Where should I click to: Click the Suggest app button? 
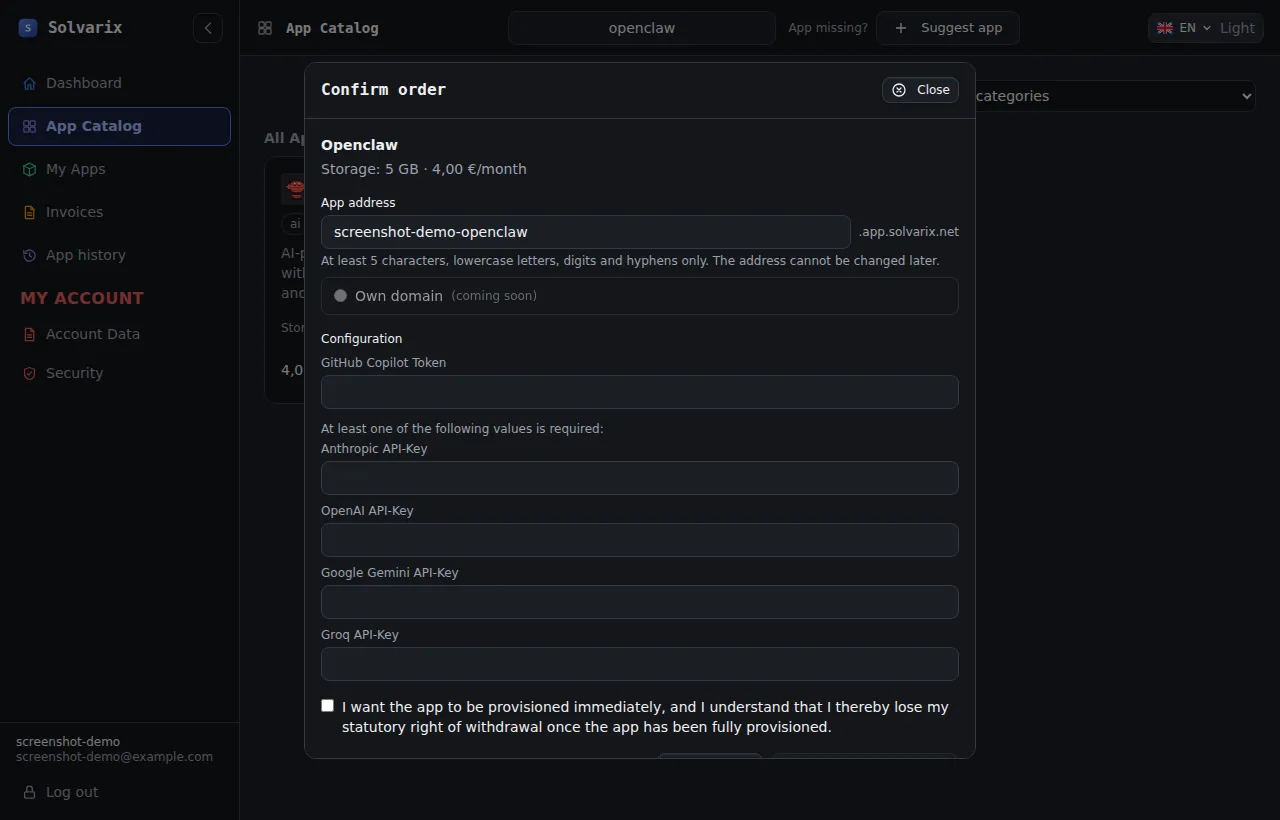tap(948, 28)
